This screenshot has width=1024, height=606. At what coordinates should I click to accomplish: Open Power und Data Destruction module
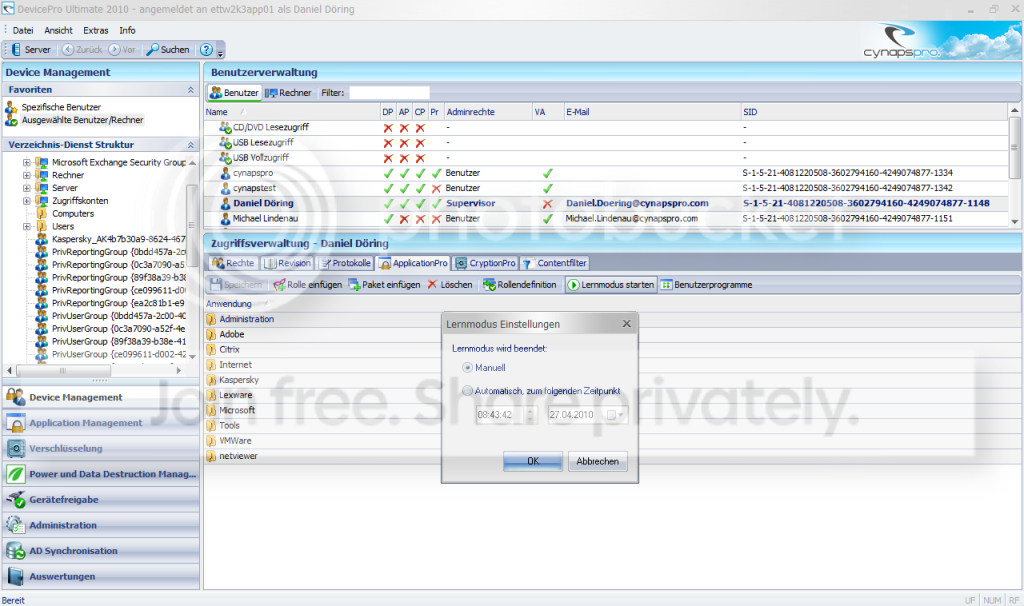coord(101,474)
